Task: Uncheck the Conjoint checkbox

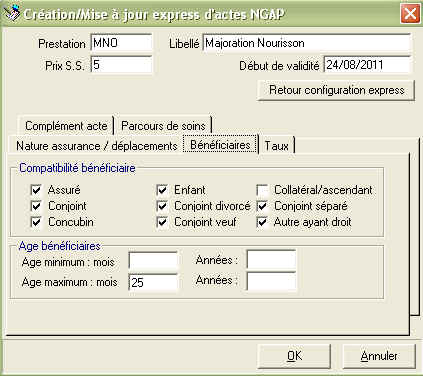Action: (x=36, y=206)
